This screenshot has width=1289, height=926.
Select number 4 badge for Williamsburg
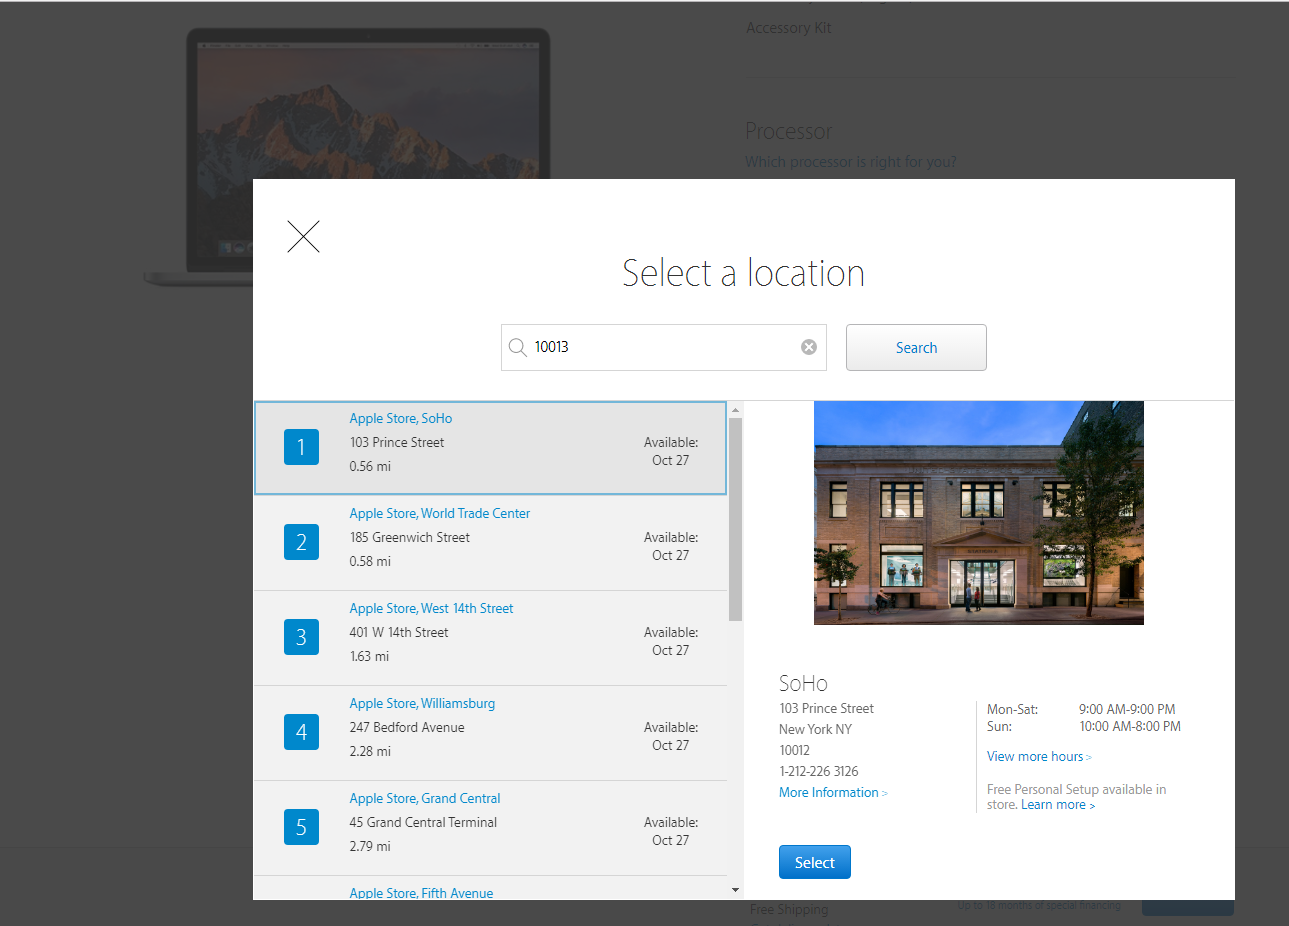click(x=301, y=732)
